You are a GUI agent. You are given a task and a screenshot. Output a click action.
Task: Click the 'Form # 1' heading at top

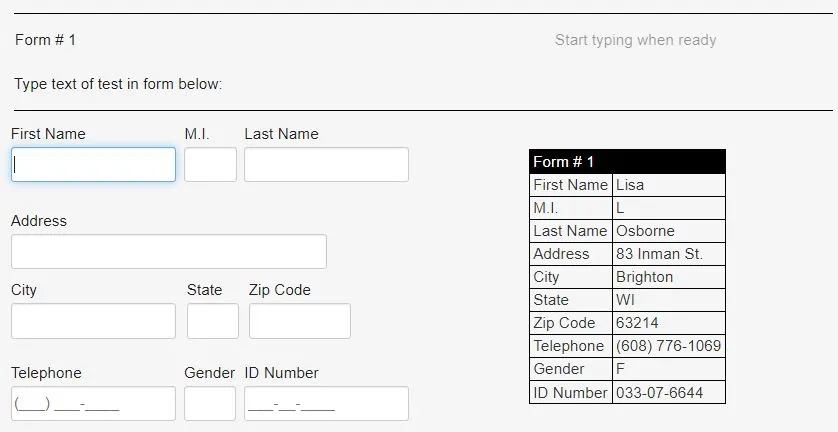(x=45, y=40)
